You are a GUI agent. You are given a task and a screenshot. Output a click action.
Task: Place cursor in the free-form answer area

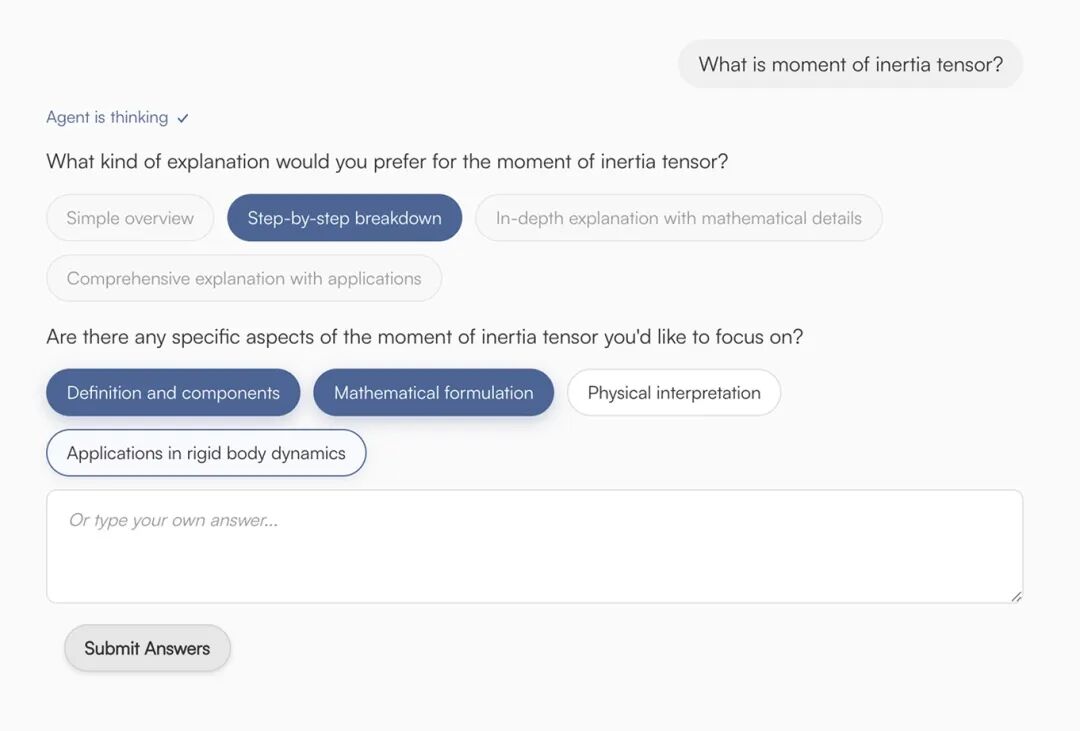(534, 565)
